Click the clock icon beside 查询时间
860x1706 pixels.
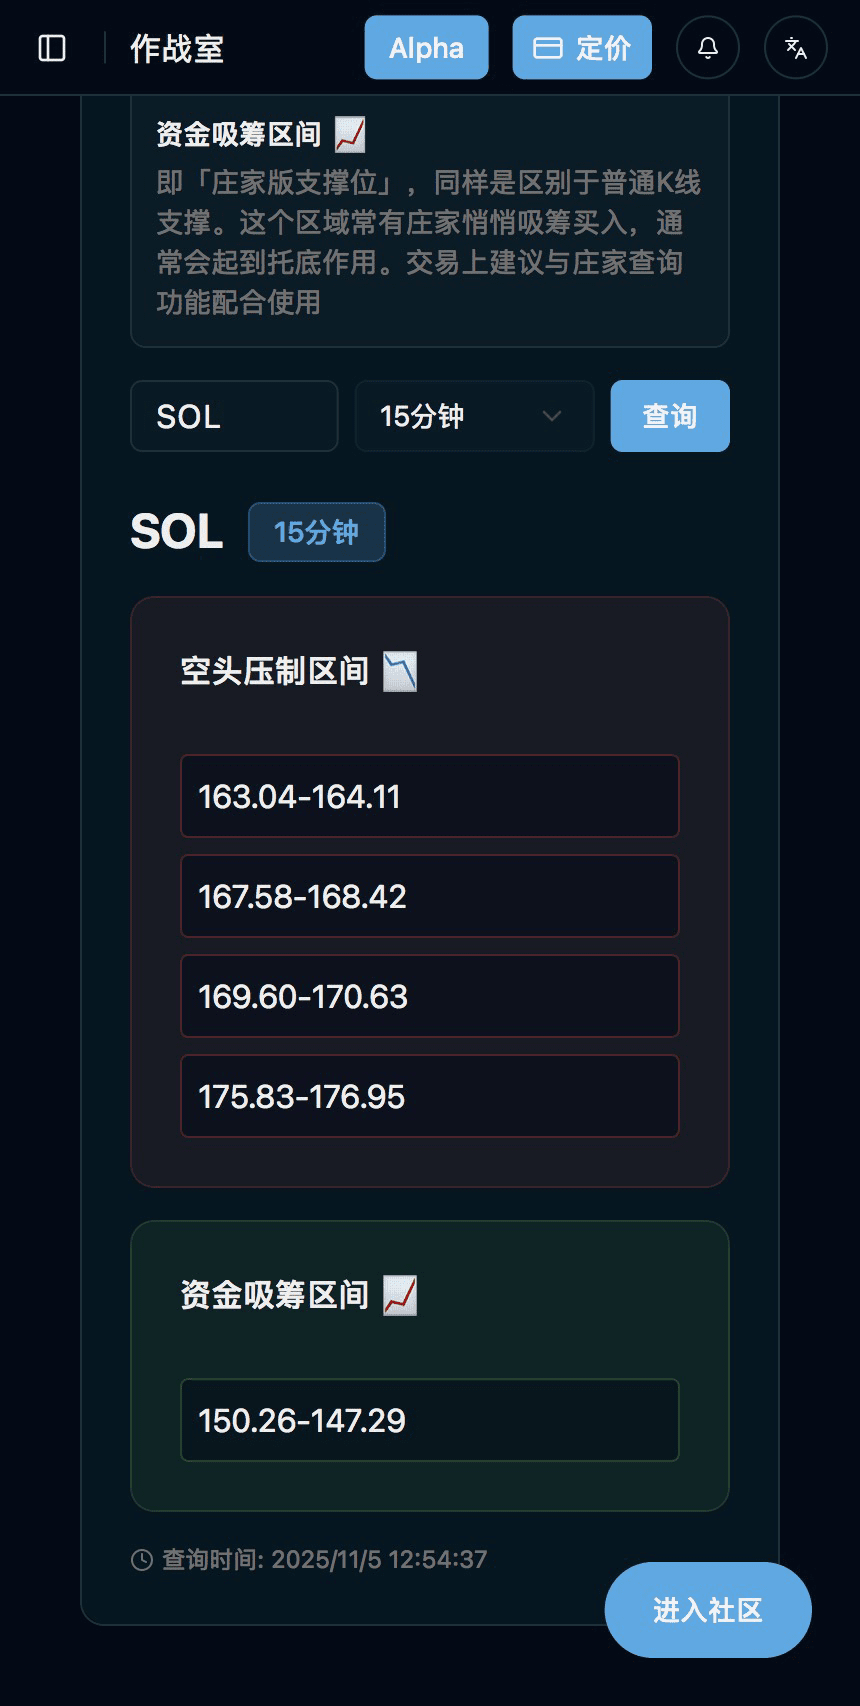point(142,1560)
